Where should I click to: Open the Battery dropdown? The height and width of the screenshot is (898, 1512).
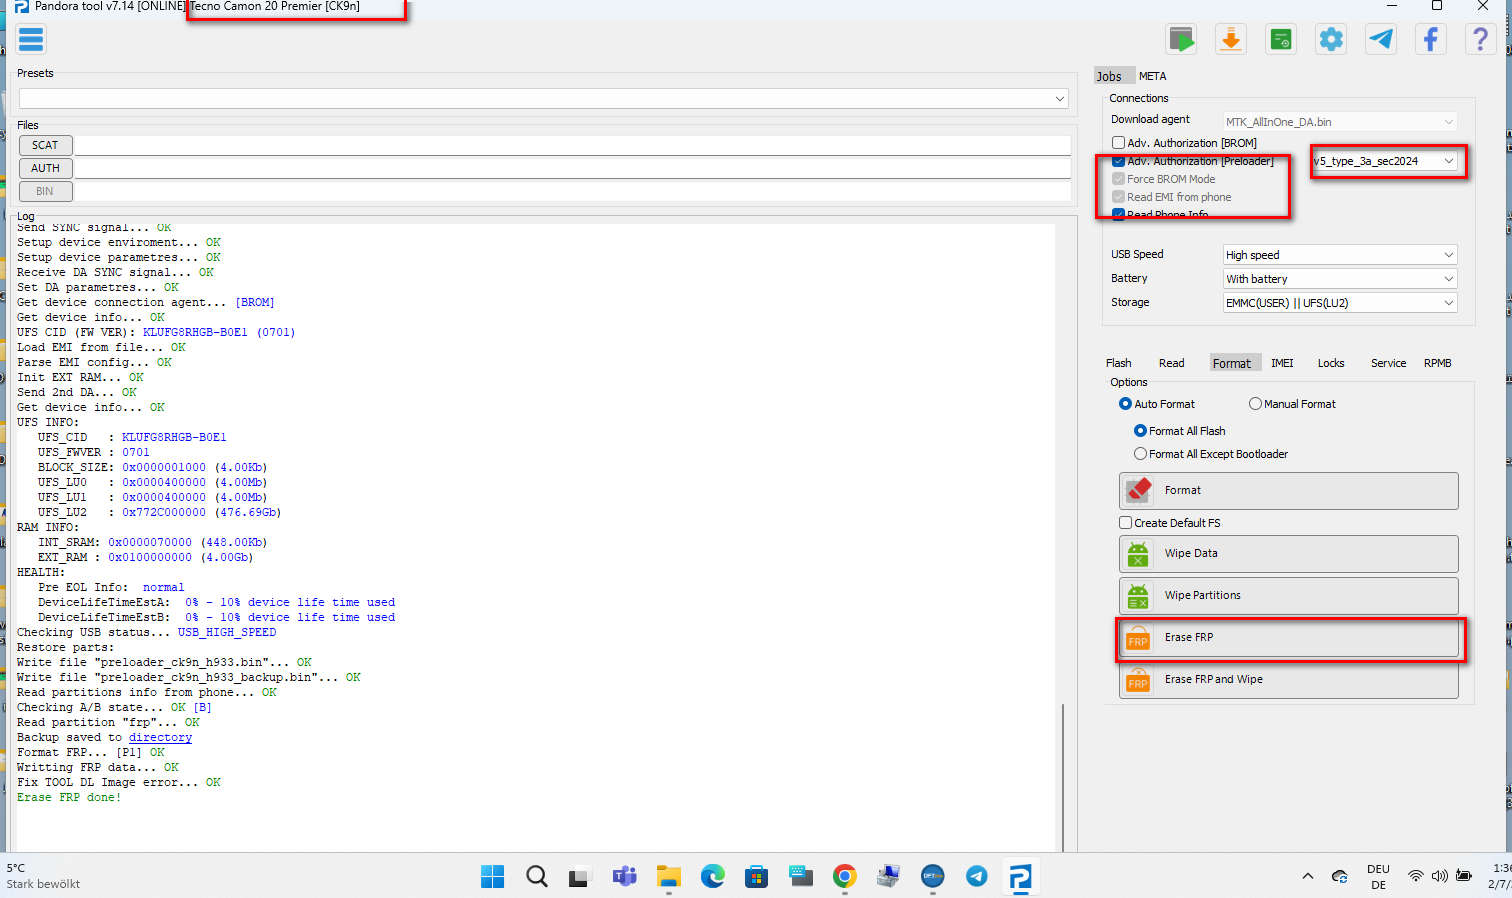(1340, 279)
